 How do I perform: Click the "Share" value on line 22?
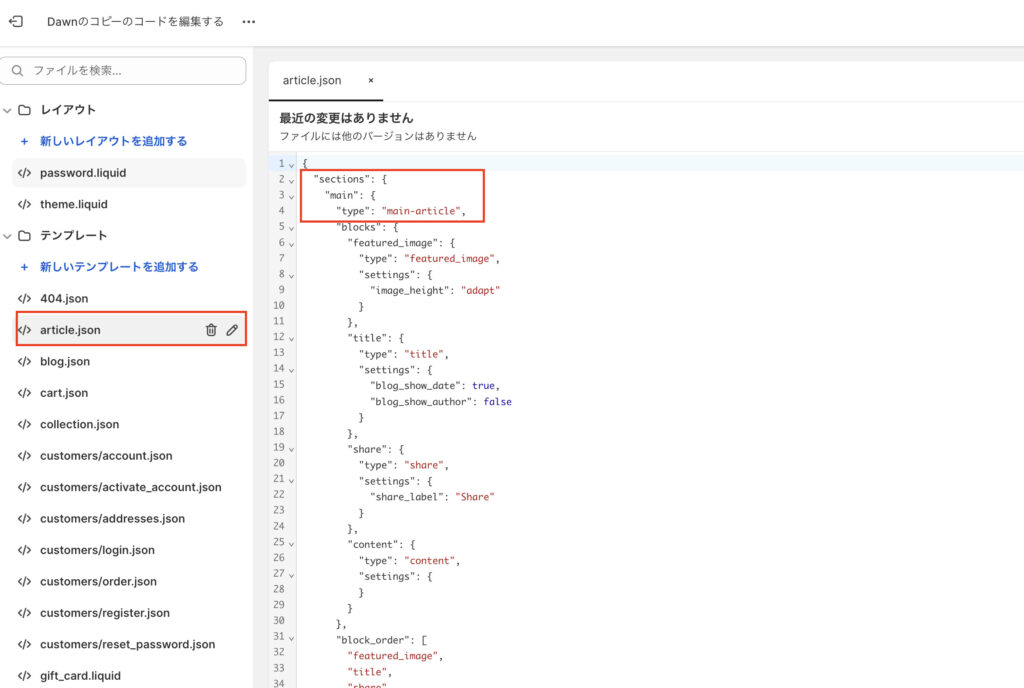click(475, 497)
